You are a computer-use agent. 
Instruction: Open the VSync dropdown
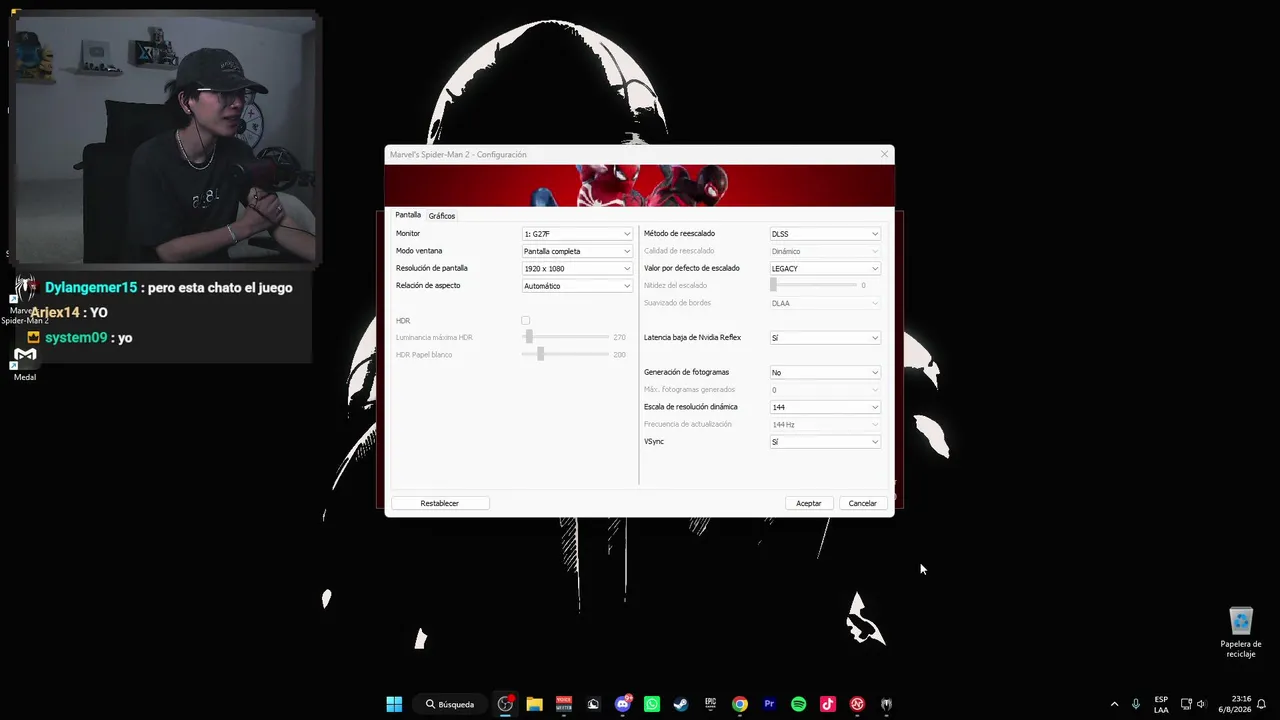825,441
